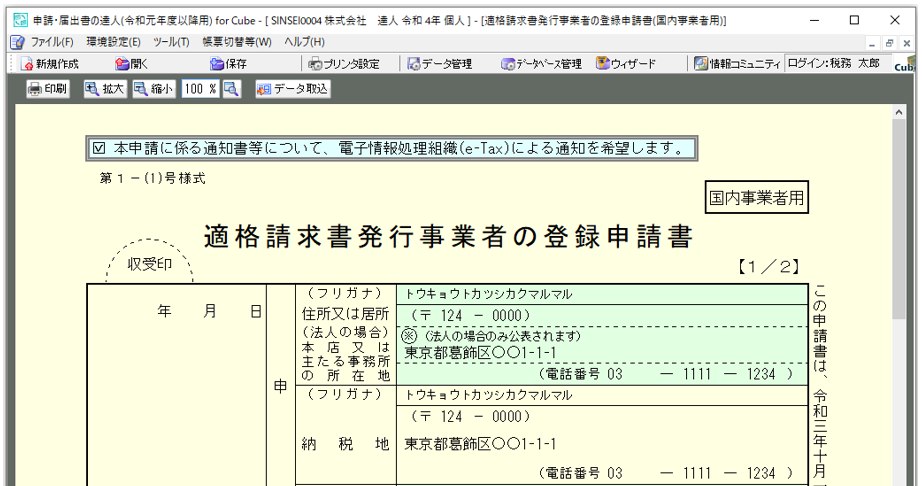The image size is (922, 486).
Task: Zoom out with 縮小
Action: 154,89
